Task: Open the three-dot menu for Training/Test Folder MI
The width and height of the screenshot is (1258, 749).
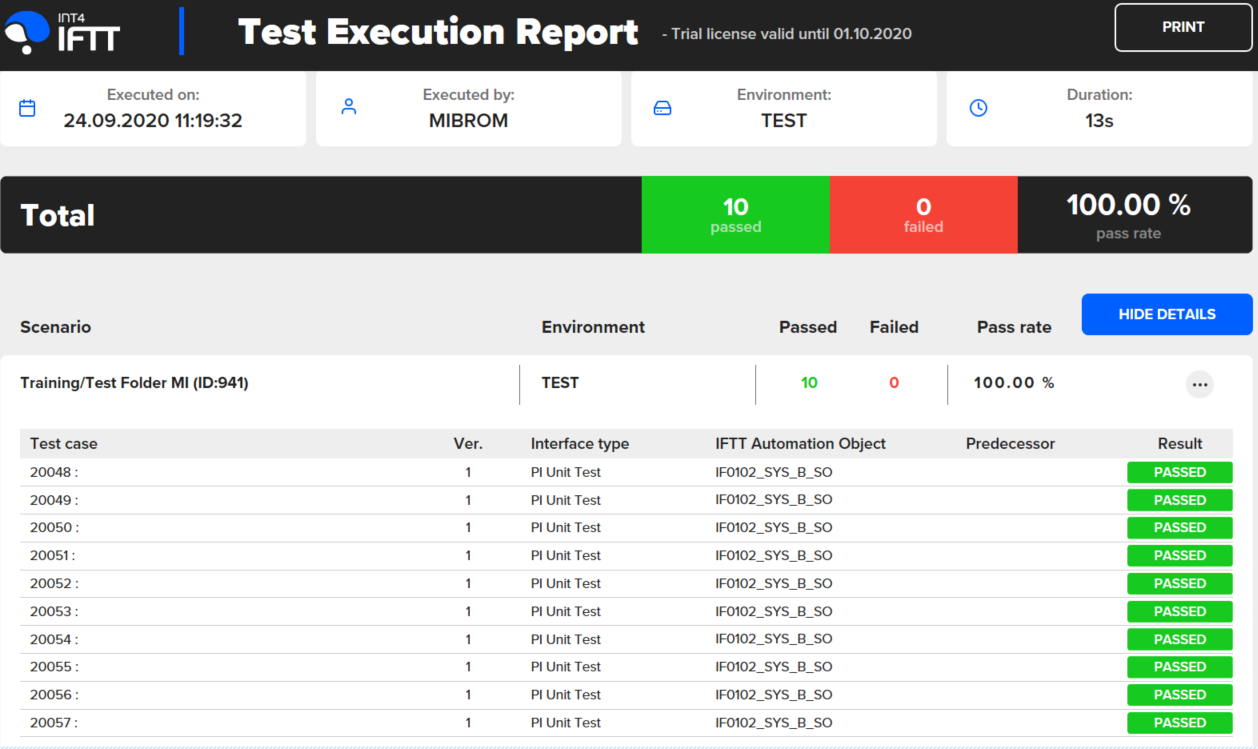Action: click(x=1199, y=384)
